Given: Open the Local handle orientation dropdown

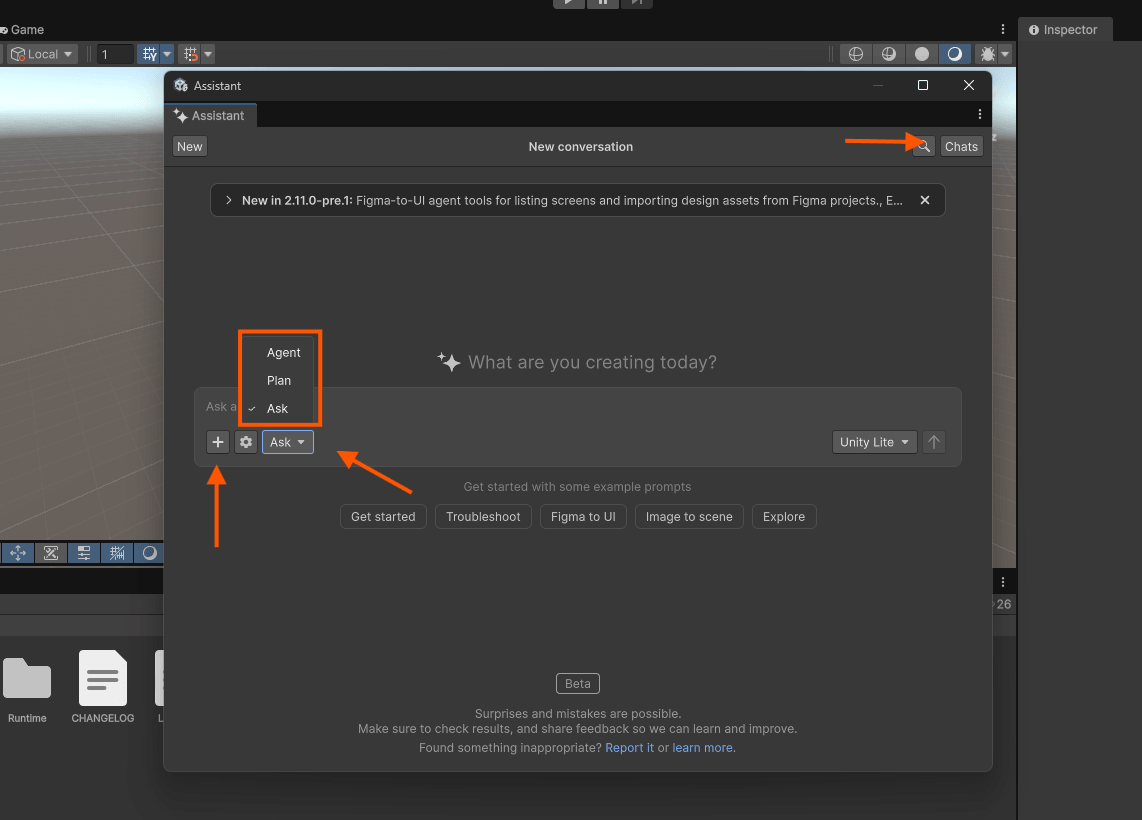Looking at the screenshot, I should pyautogui.click(x=42, y=54).
